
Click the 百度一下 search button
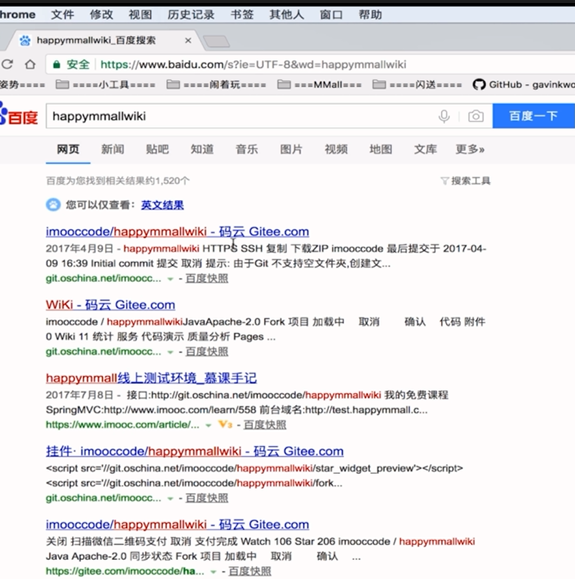point(534,116)
